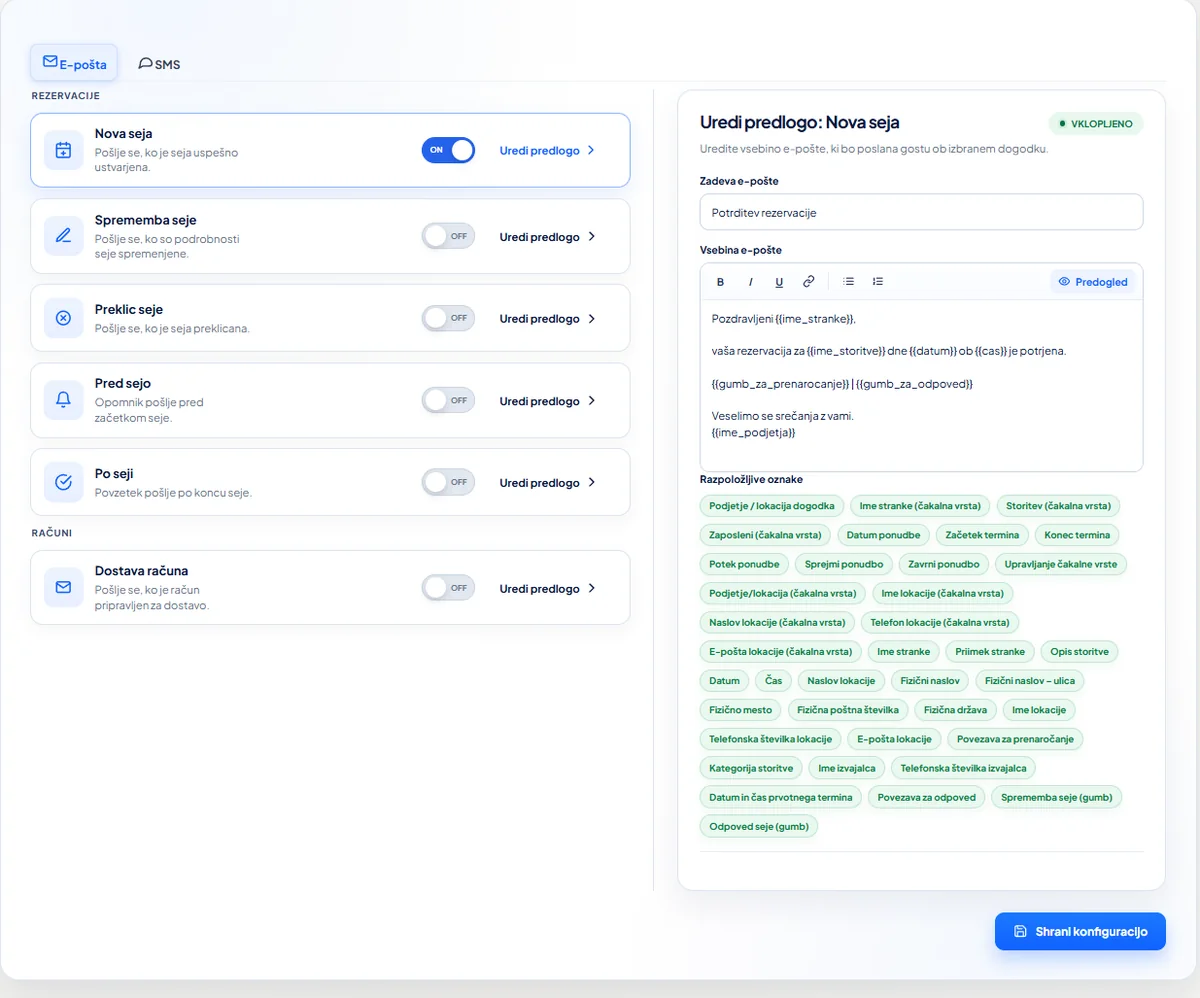
Task: Switch to the E-pošta tab
Action: [x=74, y=63]
